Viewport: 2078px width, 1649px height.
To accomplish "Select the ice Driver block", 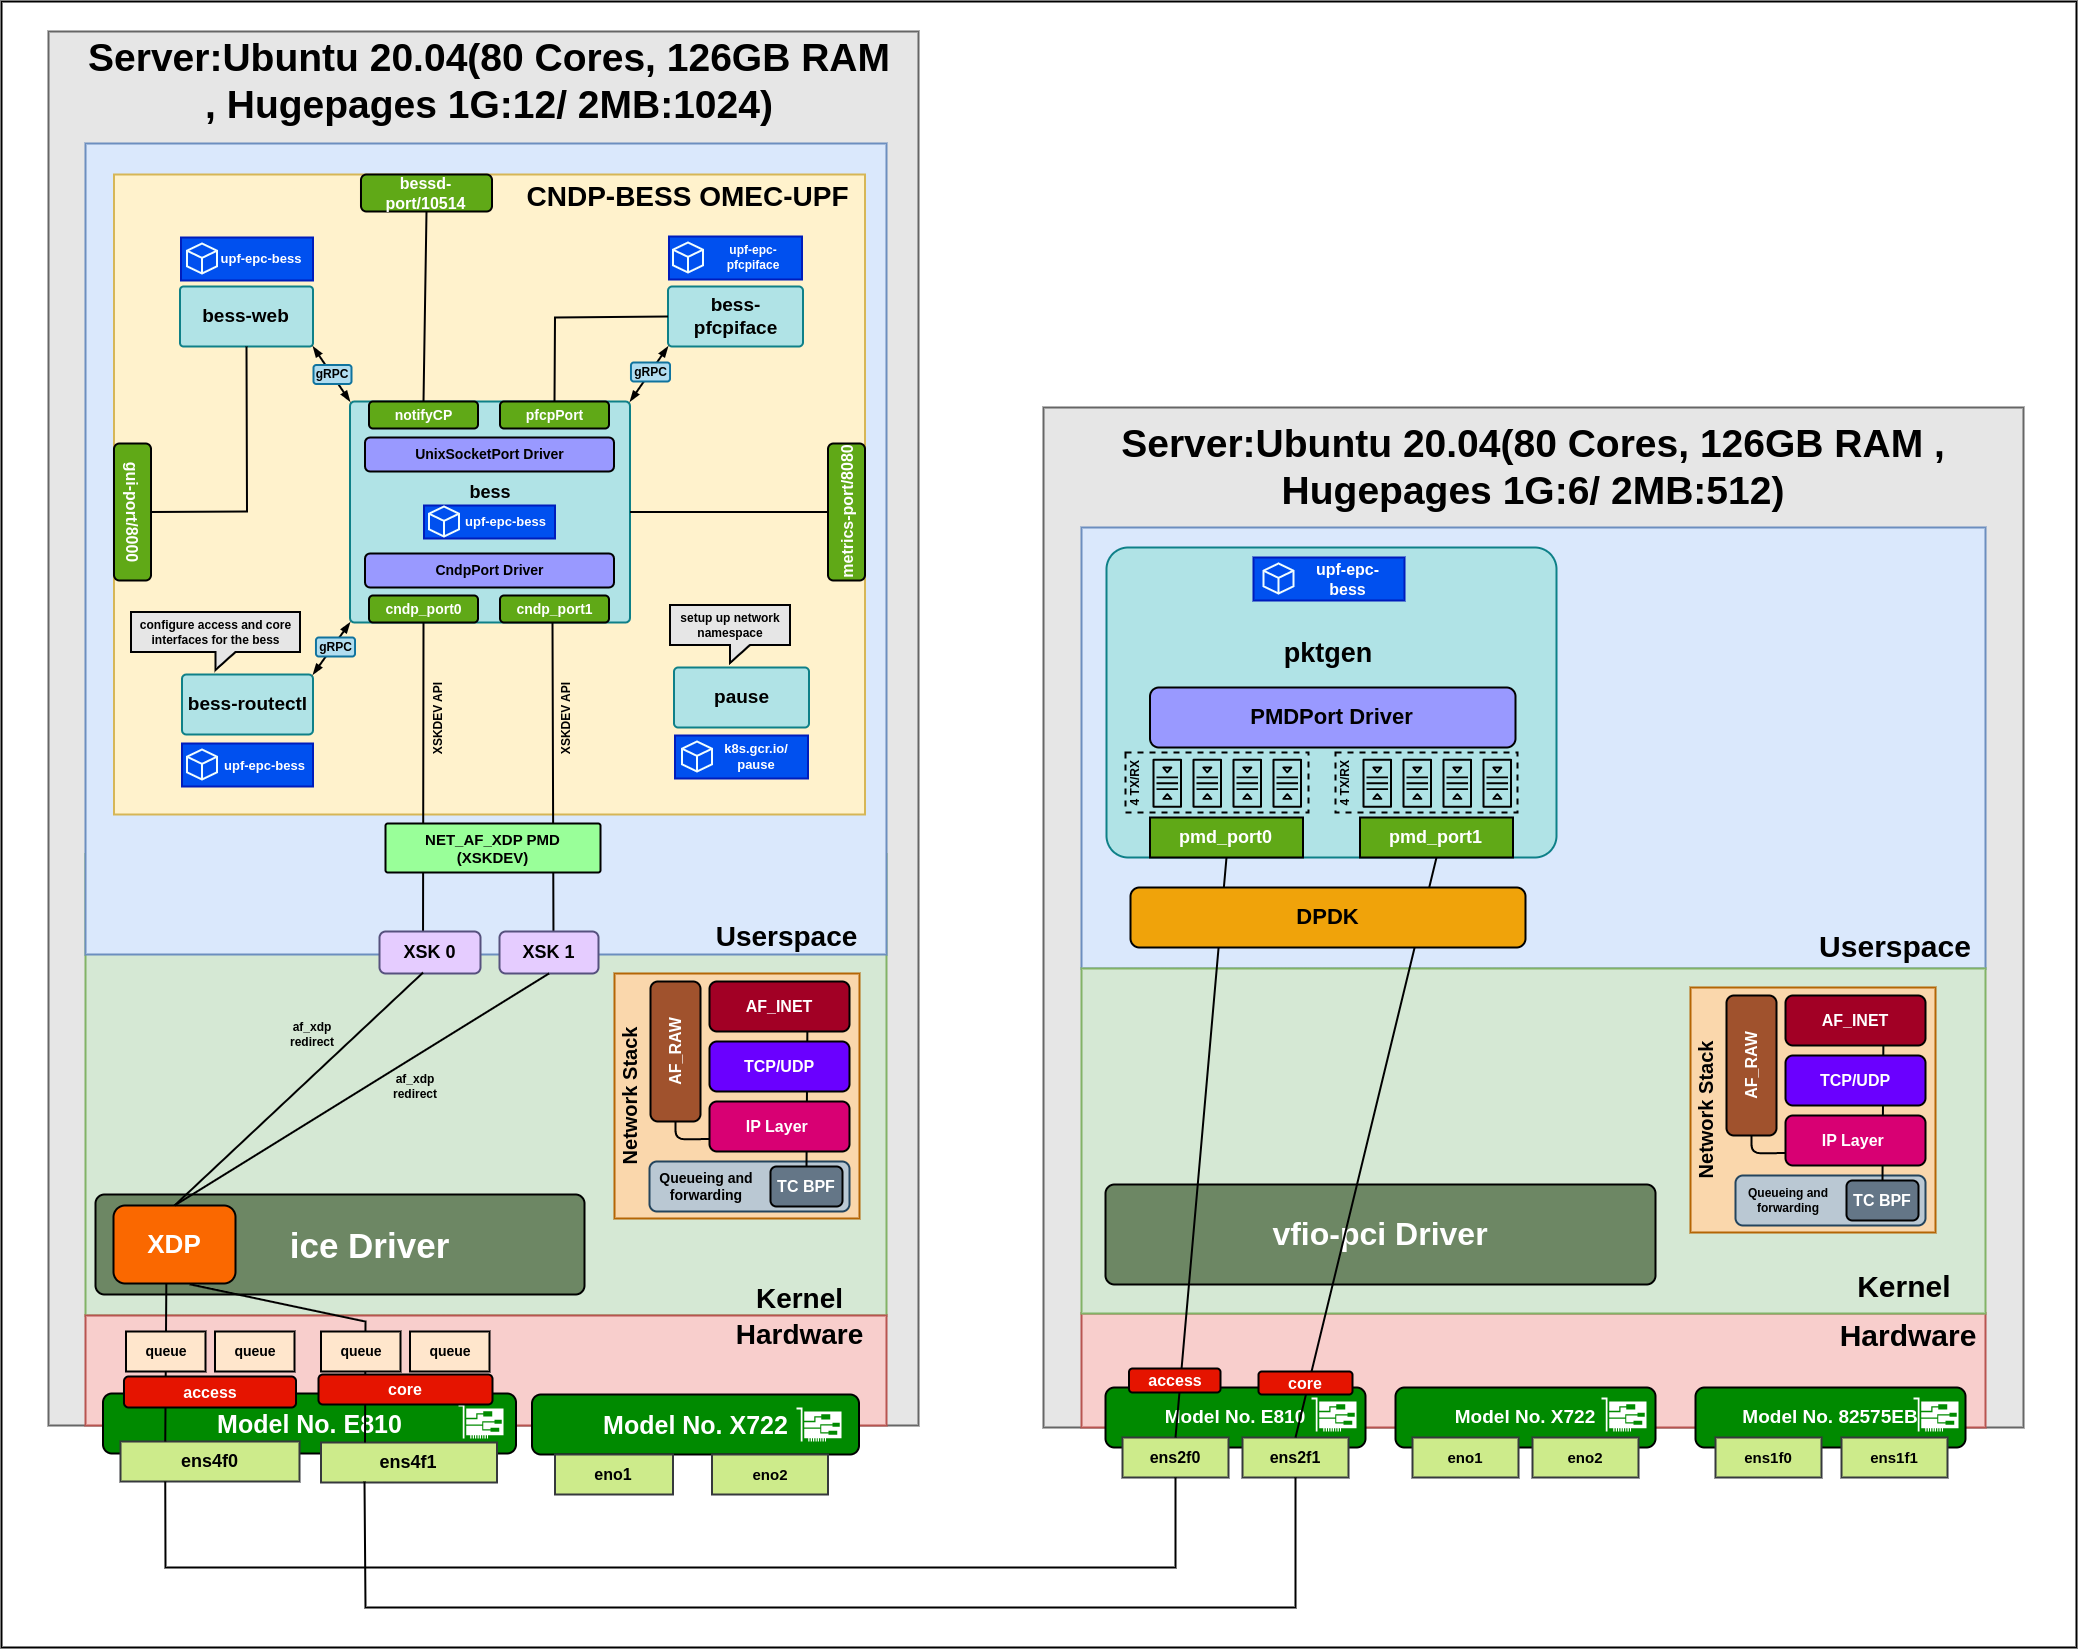I will [x=340, y=1244].
